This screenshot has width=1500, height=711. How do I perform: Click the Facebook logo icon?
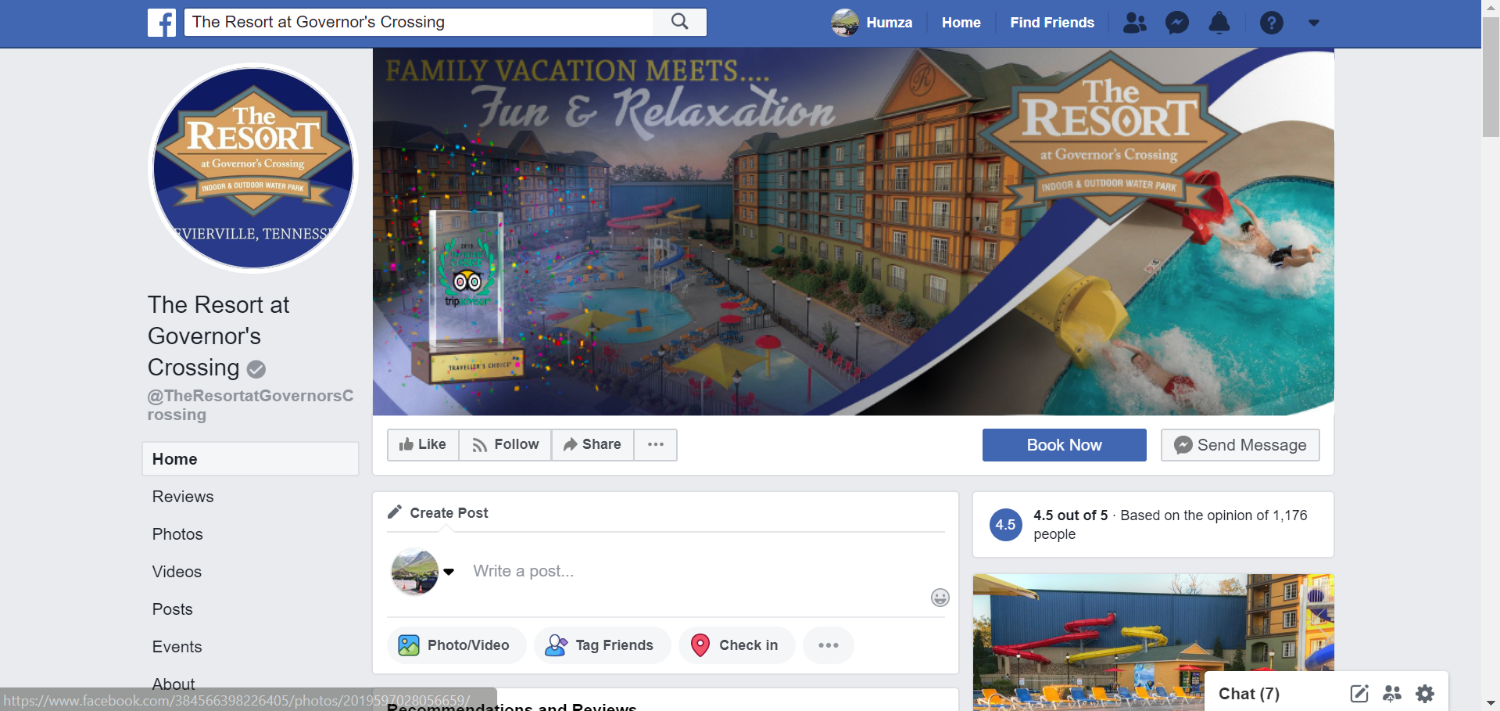tap(162, 22)
